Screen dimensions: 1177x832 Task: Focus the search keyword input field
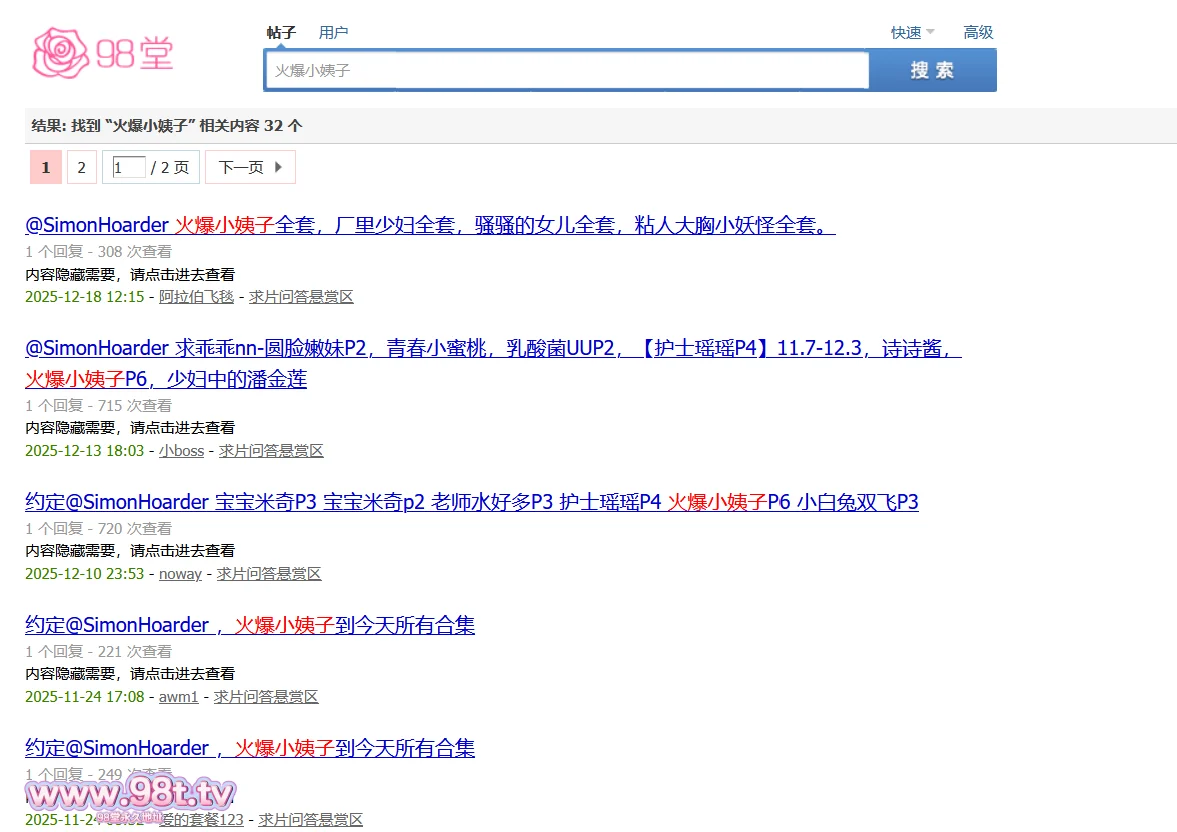[566, 71]
